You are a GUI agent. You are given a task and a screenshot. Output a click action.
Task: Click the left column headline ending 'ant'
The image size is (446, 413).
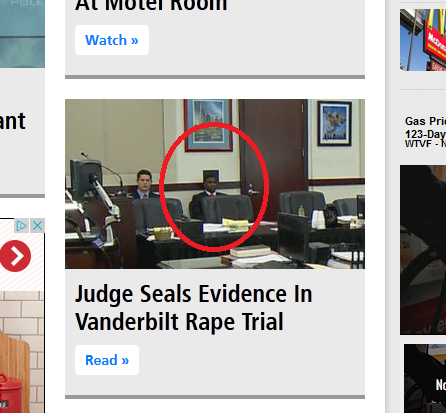click(x=13, y=121)
